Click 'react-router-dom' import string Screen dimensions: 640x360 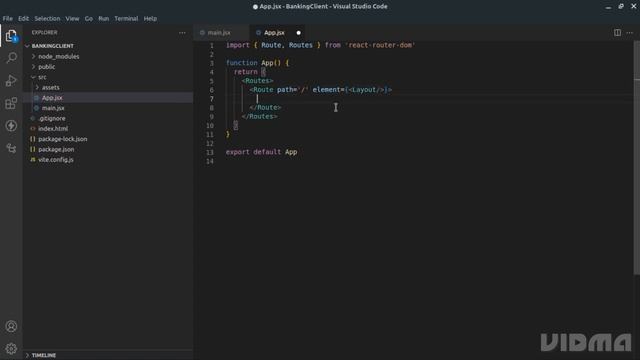(x=380, y=45)
